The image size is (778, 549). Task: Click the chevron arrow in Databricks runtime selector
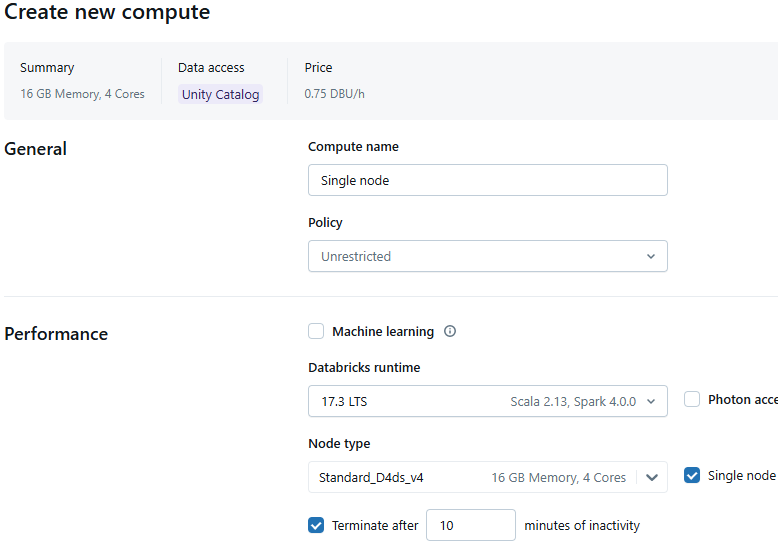[651, 402]
